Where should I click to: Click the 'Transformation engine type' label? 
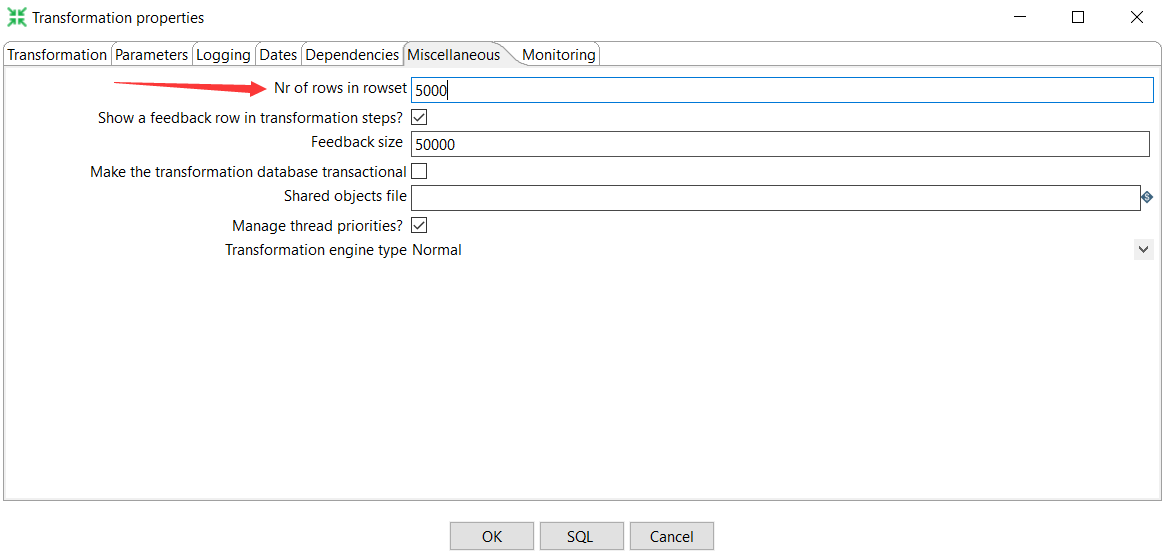coord(316,251)
